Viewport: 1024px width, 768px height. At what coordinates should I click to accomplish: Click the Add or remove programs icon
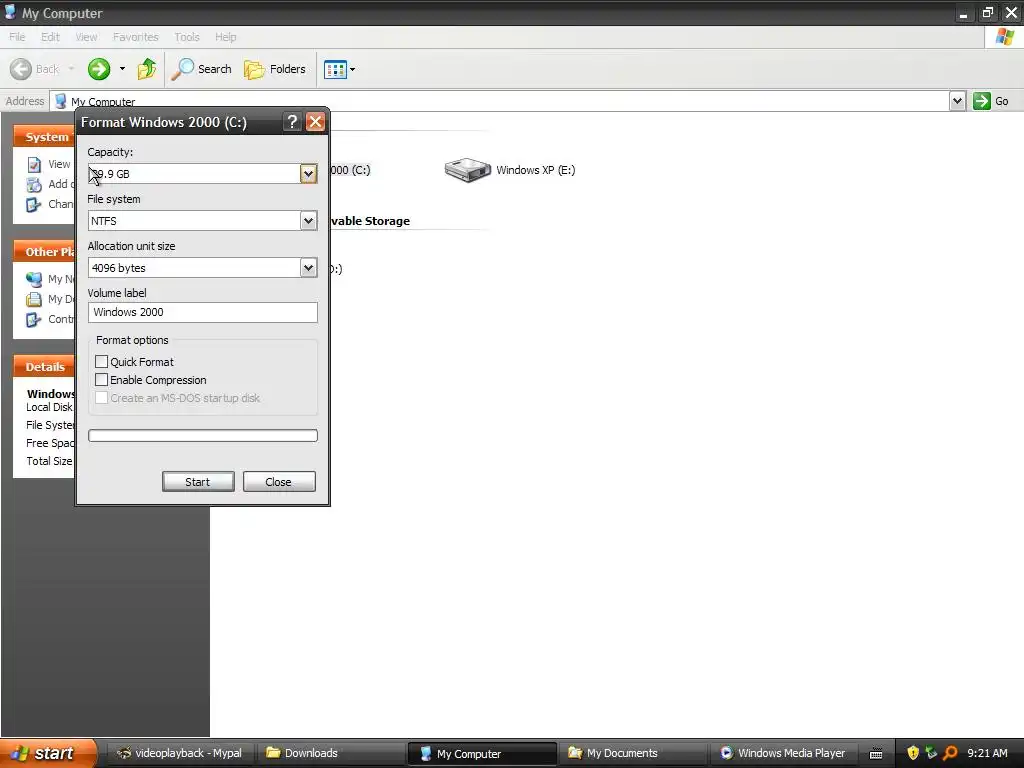34,185
